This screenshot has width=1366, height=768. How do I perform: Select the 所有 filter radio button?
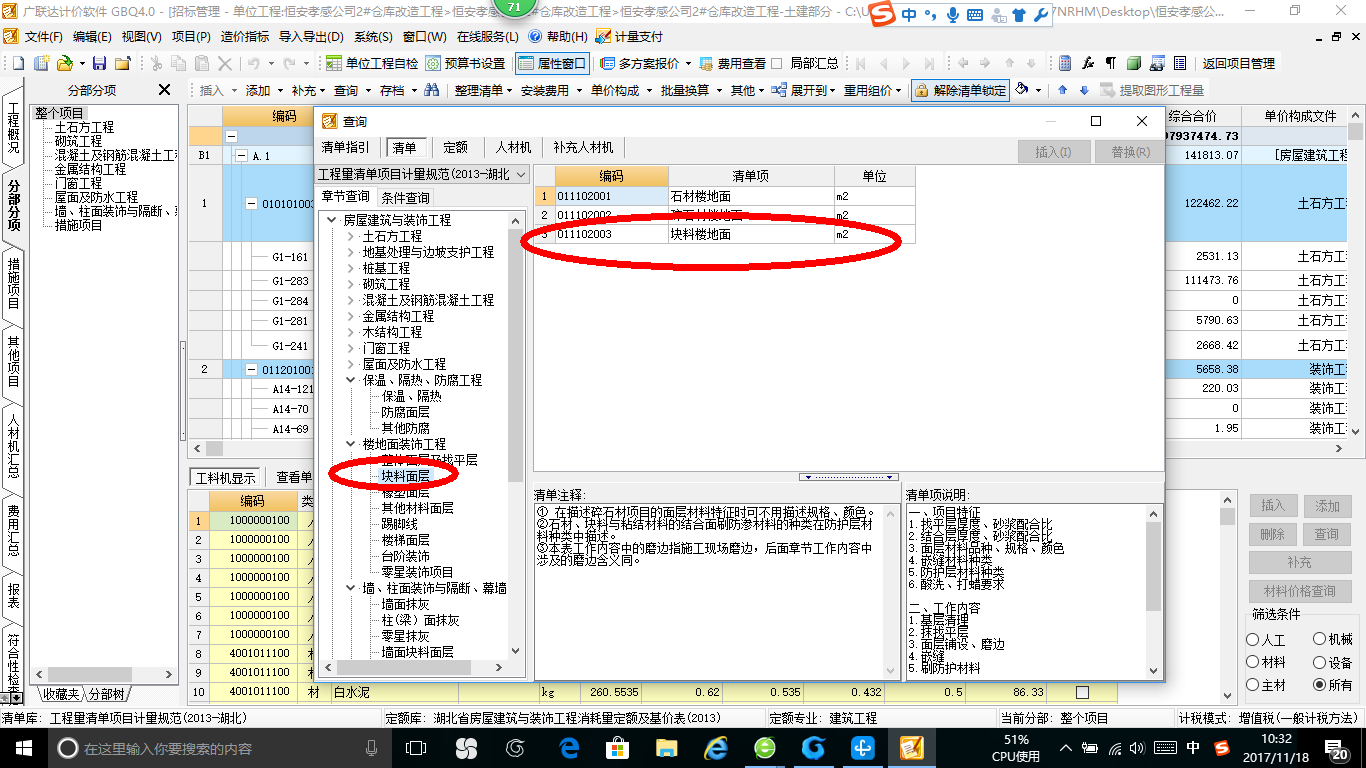click(1320, 685)
